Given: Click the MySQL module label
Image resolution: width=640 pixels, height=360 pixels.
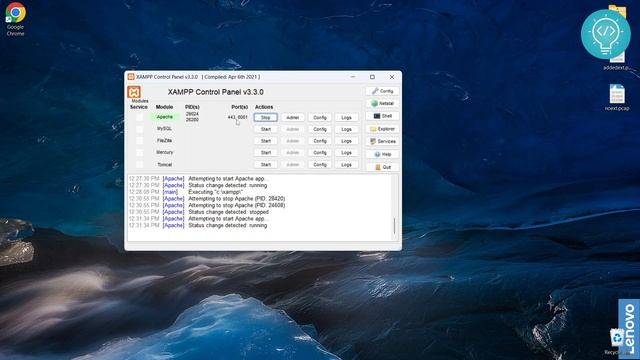Looking at the screenshot, I should click(x=164, y=129).
